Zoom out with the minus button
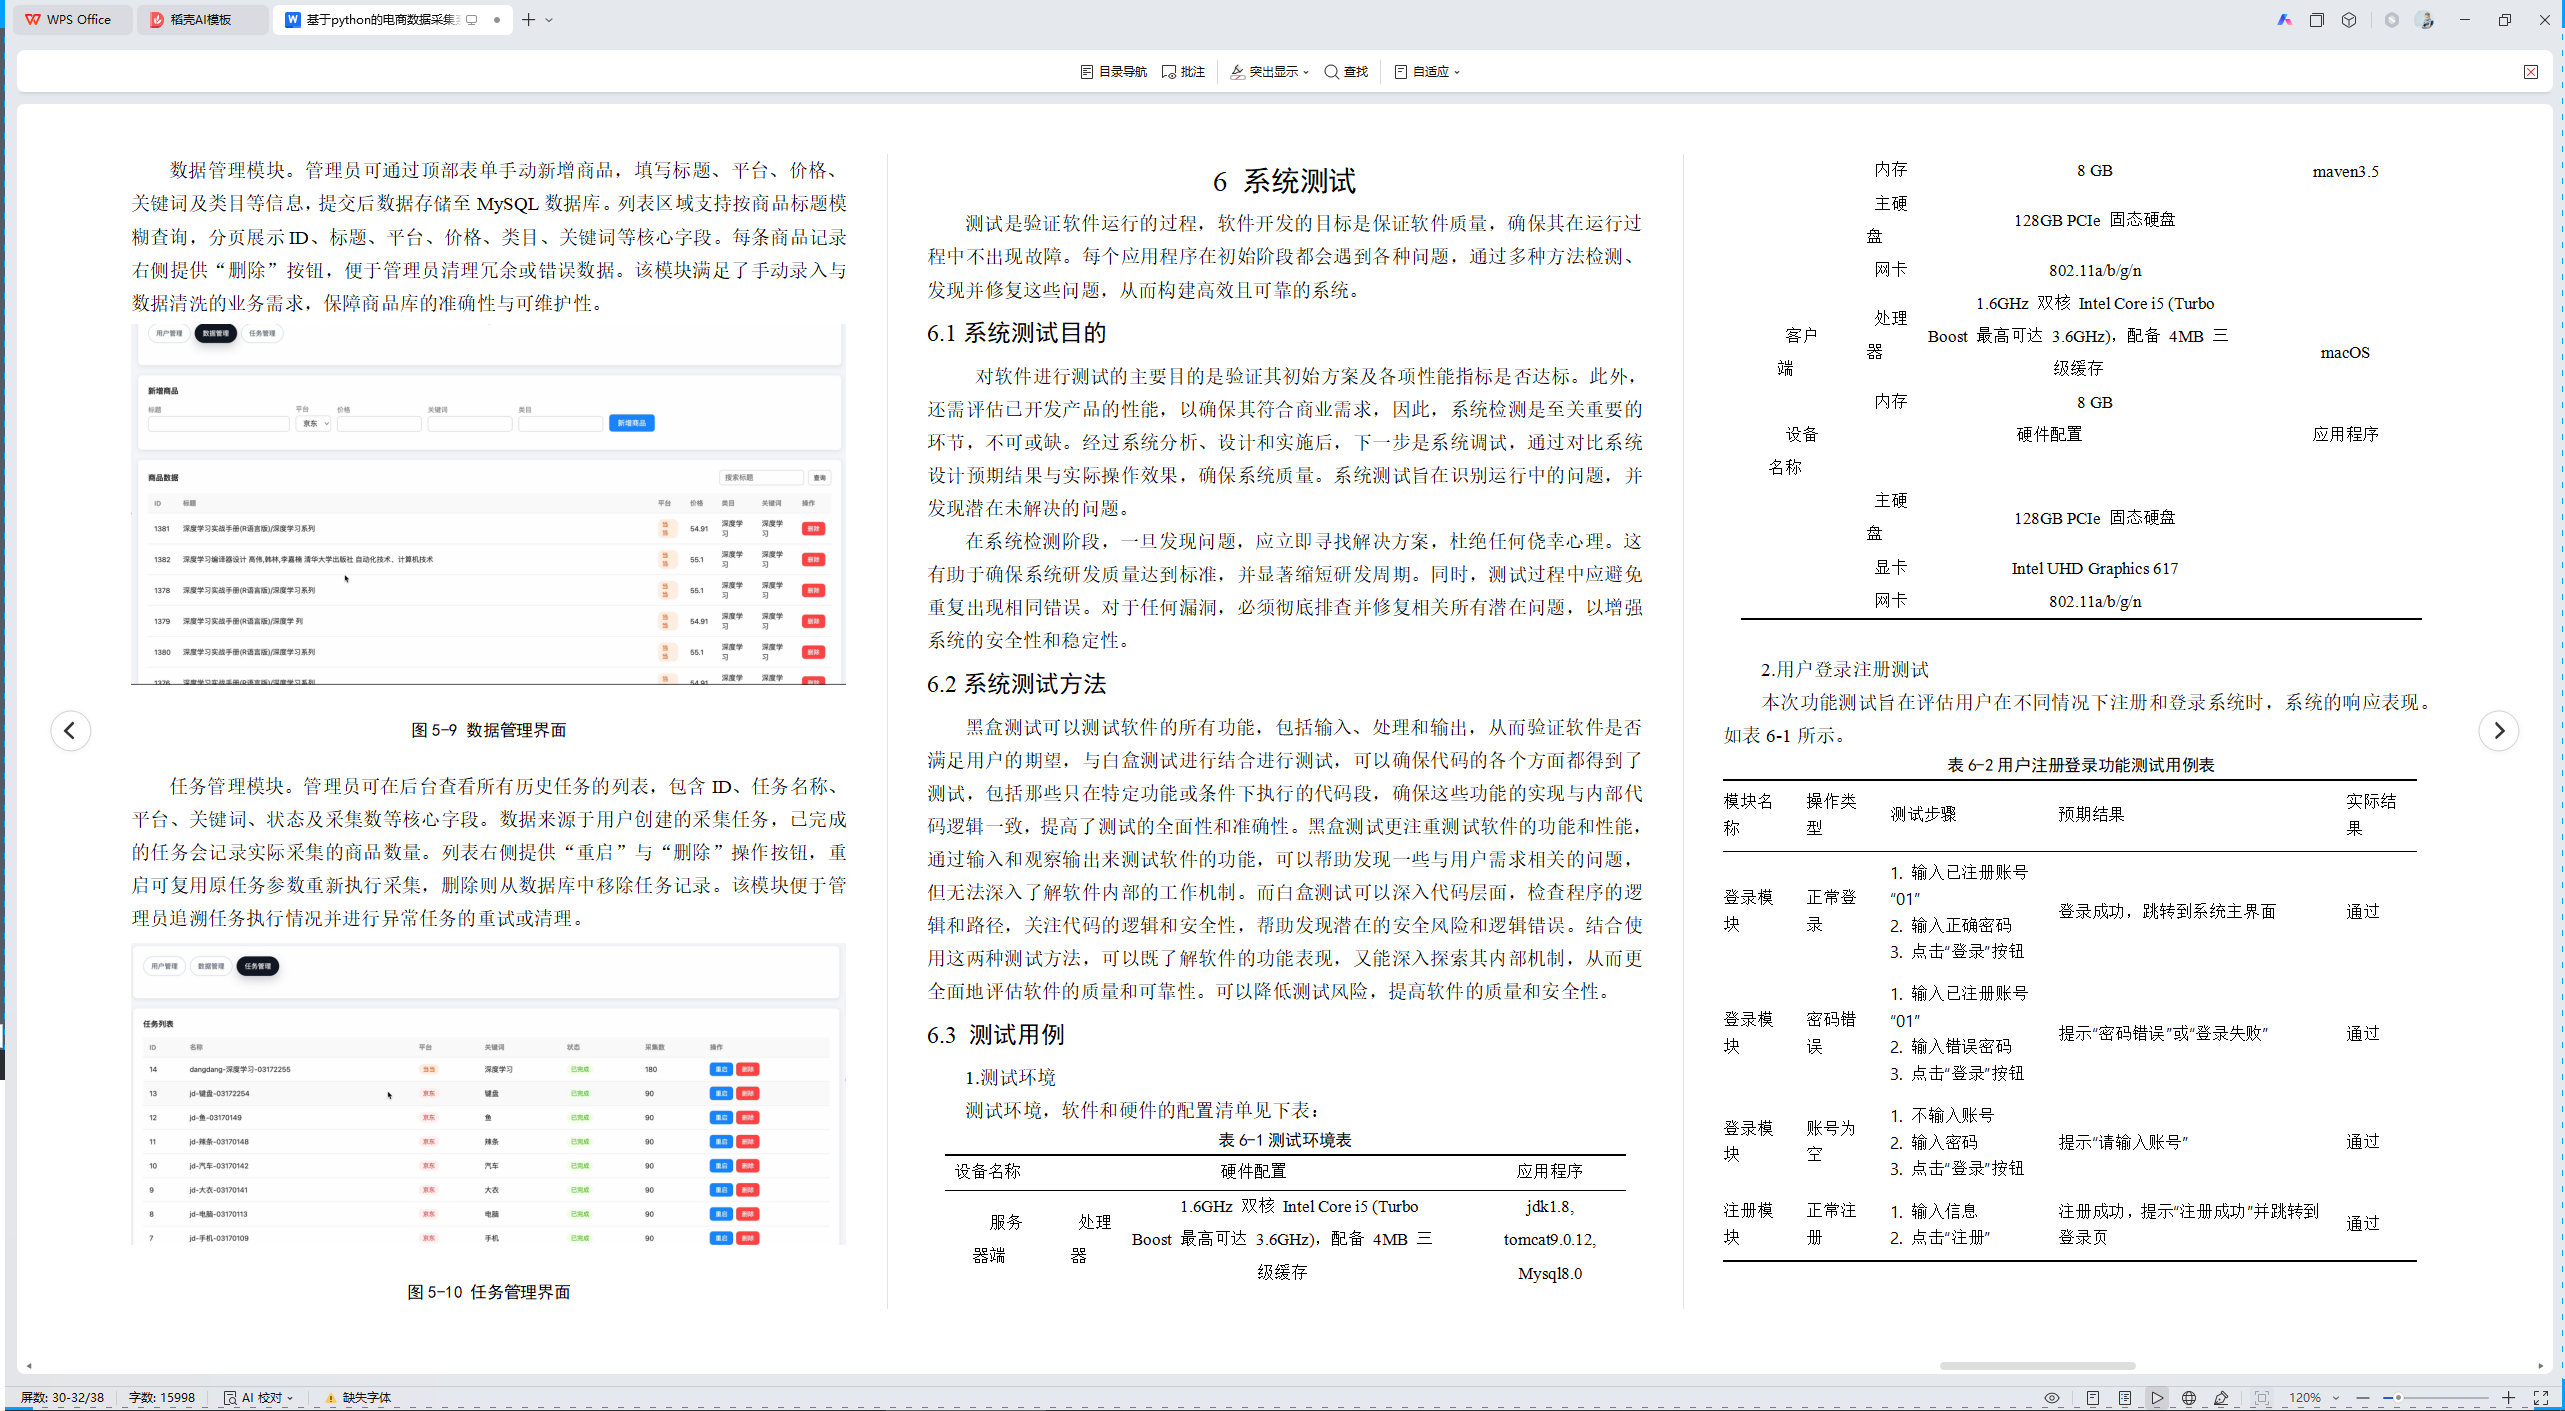The height and width of the screenshot is (1411, 2565). point(2362,1398)
